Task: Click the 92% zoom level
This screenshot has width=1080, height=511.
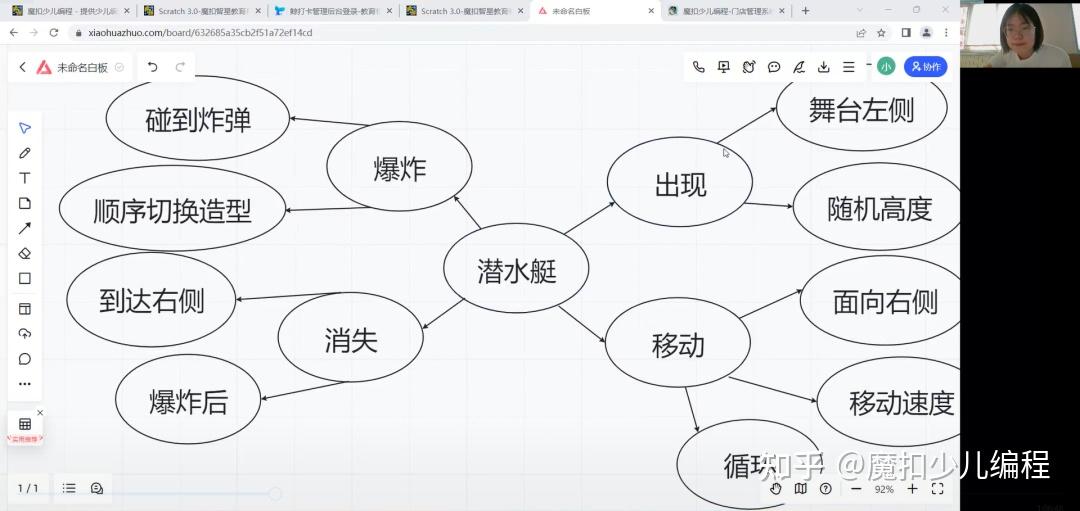Action: (x=884, y=489)
